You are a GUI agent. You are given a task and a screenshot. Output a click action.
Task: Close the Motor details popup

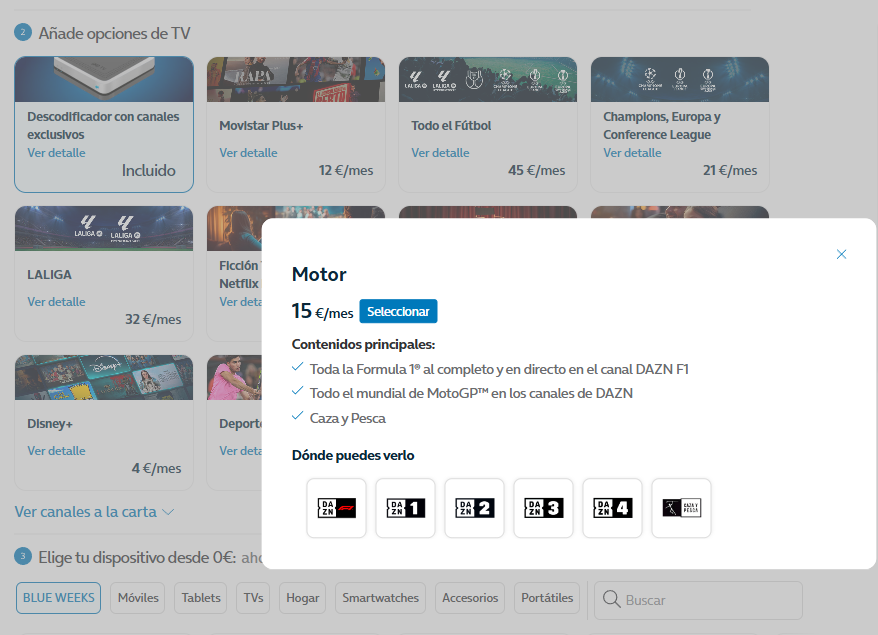click(x=841, y=254)
